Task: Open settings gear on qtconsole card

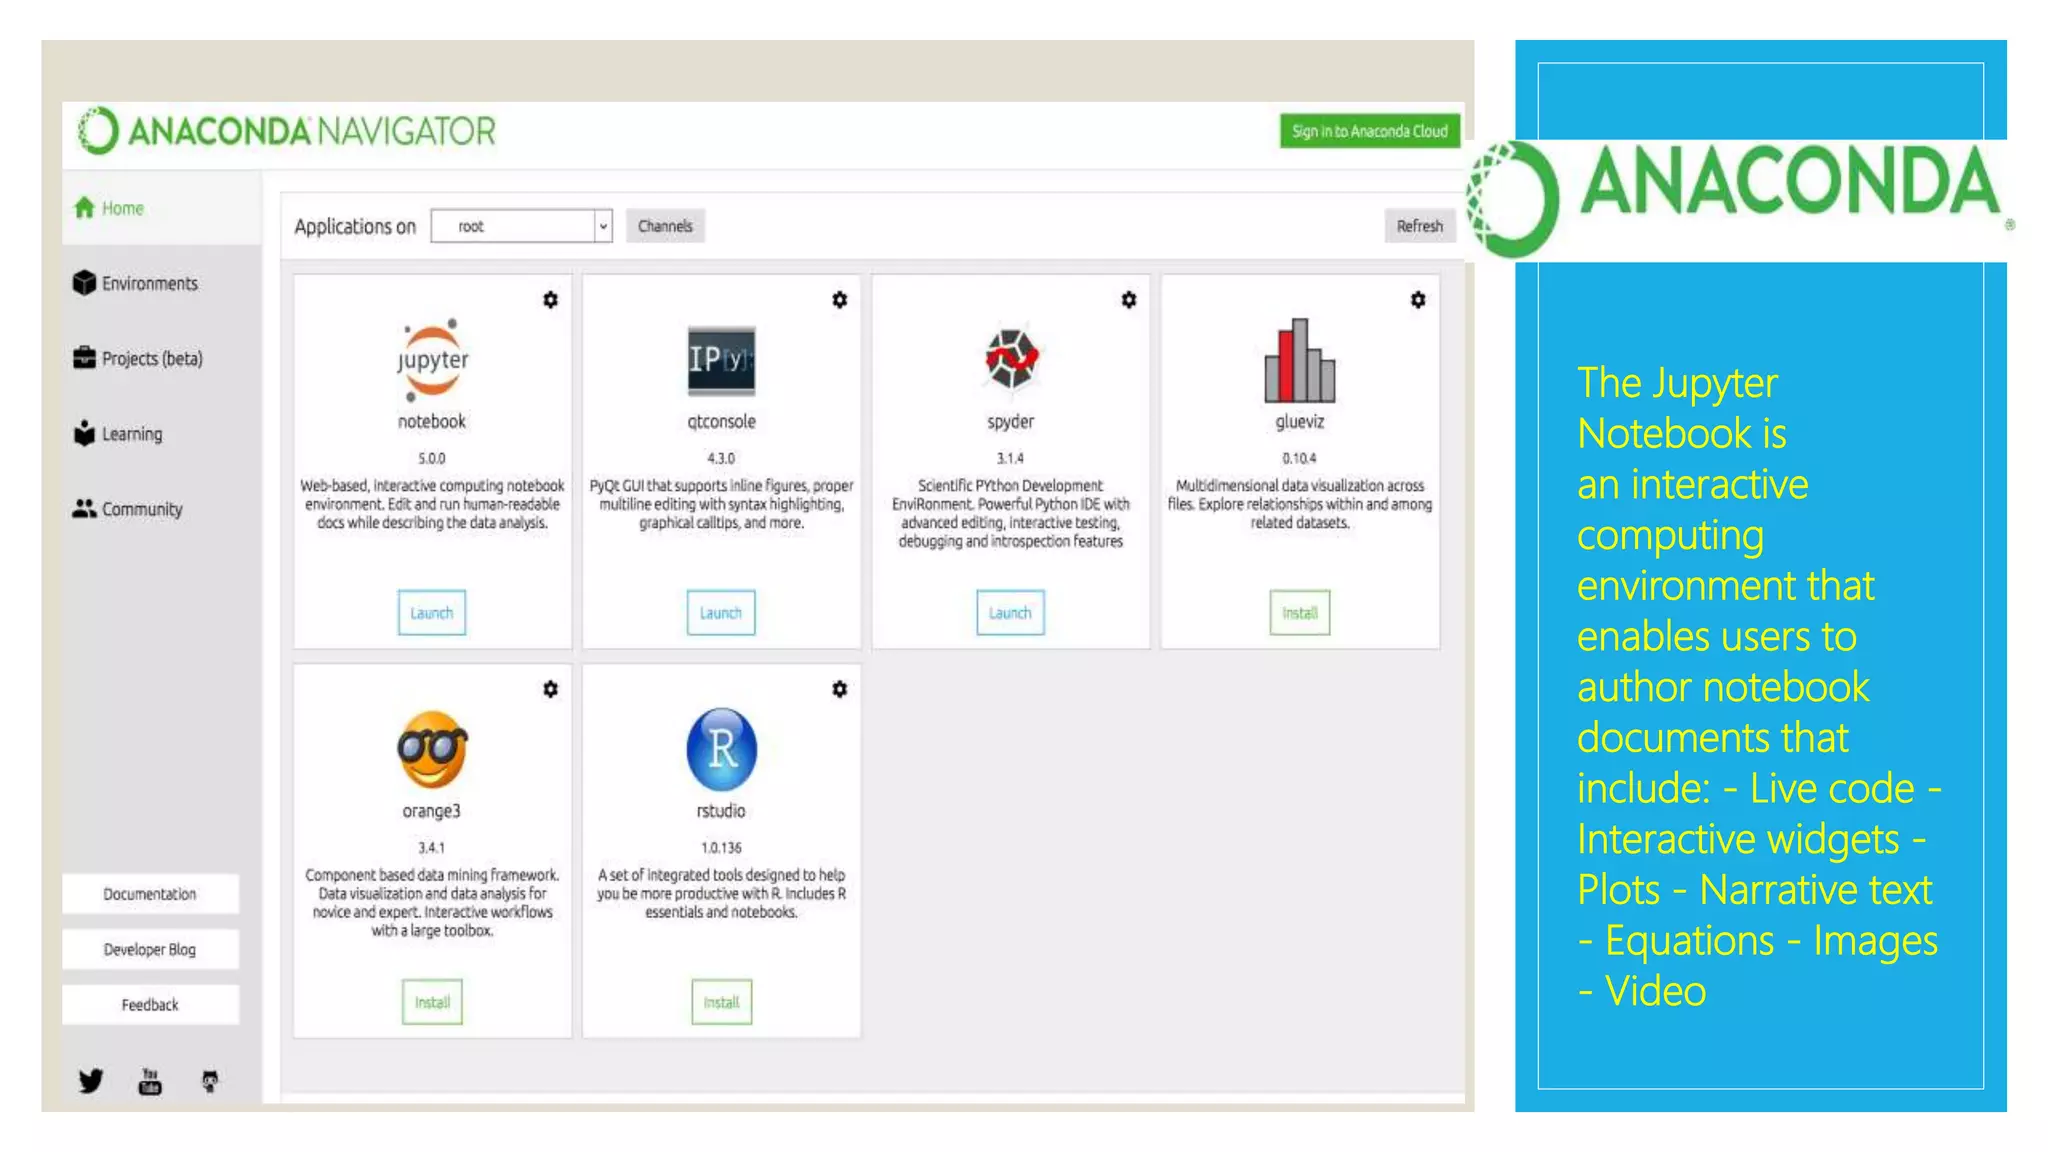Action: [840, 300]
